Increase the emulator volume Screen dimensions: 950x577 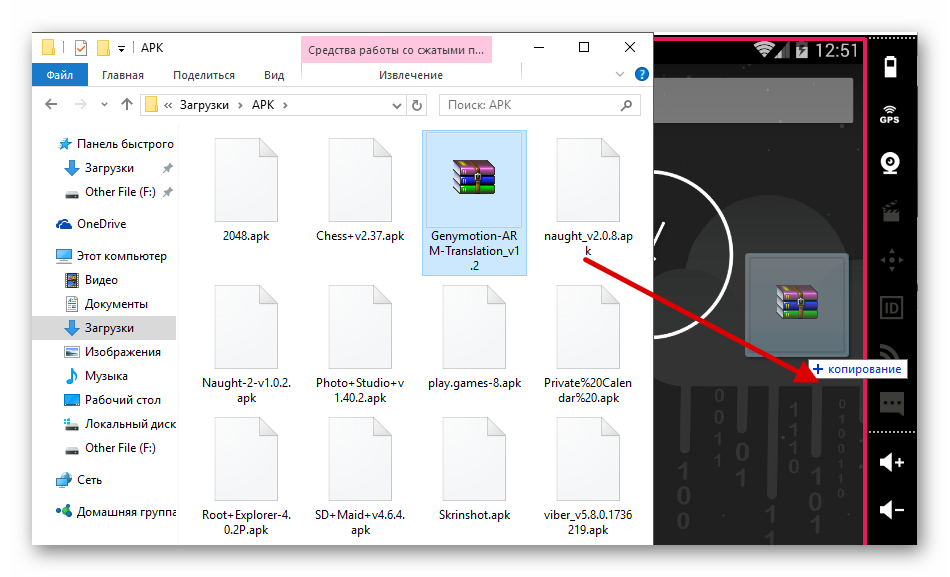[890, 462]
